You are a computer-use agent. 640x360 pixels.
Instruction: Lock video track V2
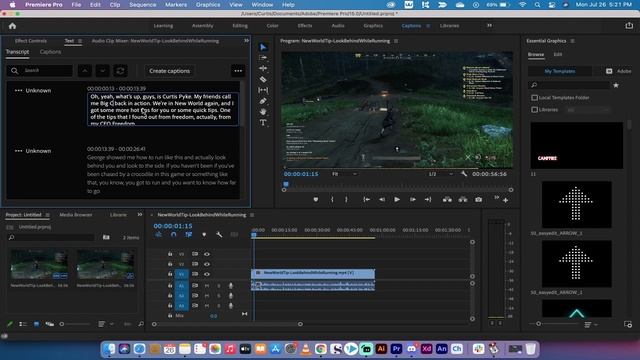[x=170, y=264]
